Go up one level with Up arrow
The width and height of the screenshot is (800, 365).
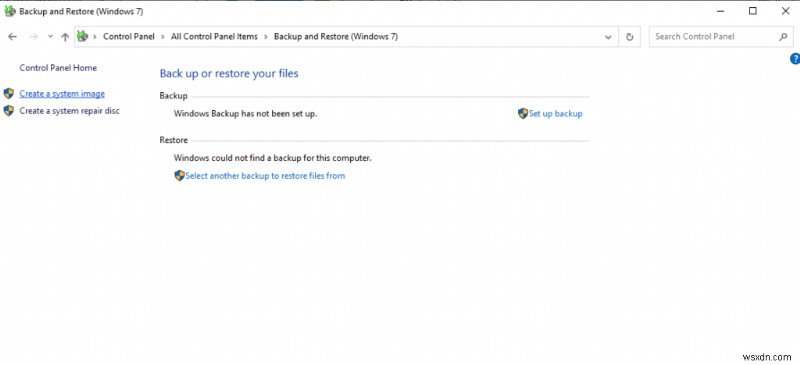tap(65, 37)
